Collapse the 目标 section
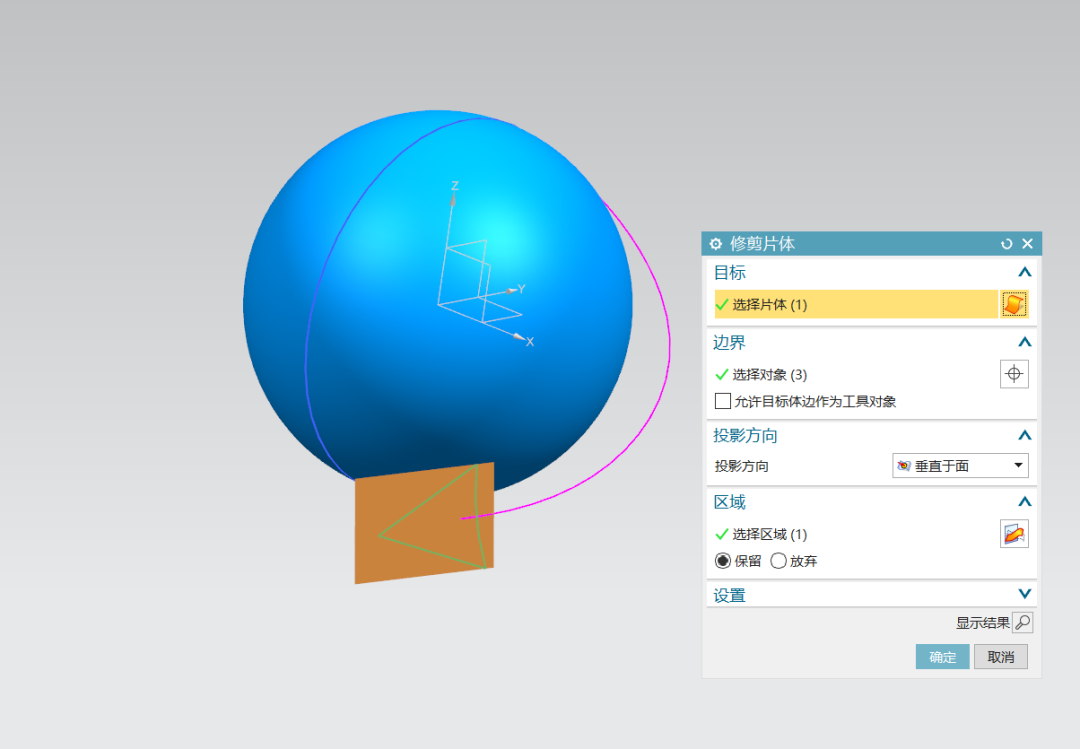 point(1024,272)
